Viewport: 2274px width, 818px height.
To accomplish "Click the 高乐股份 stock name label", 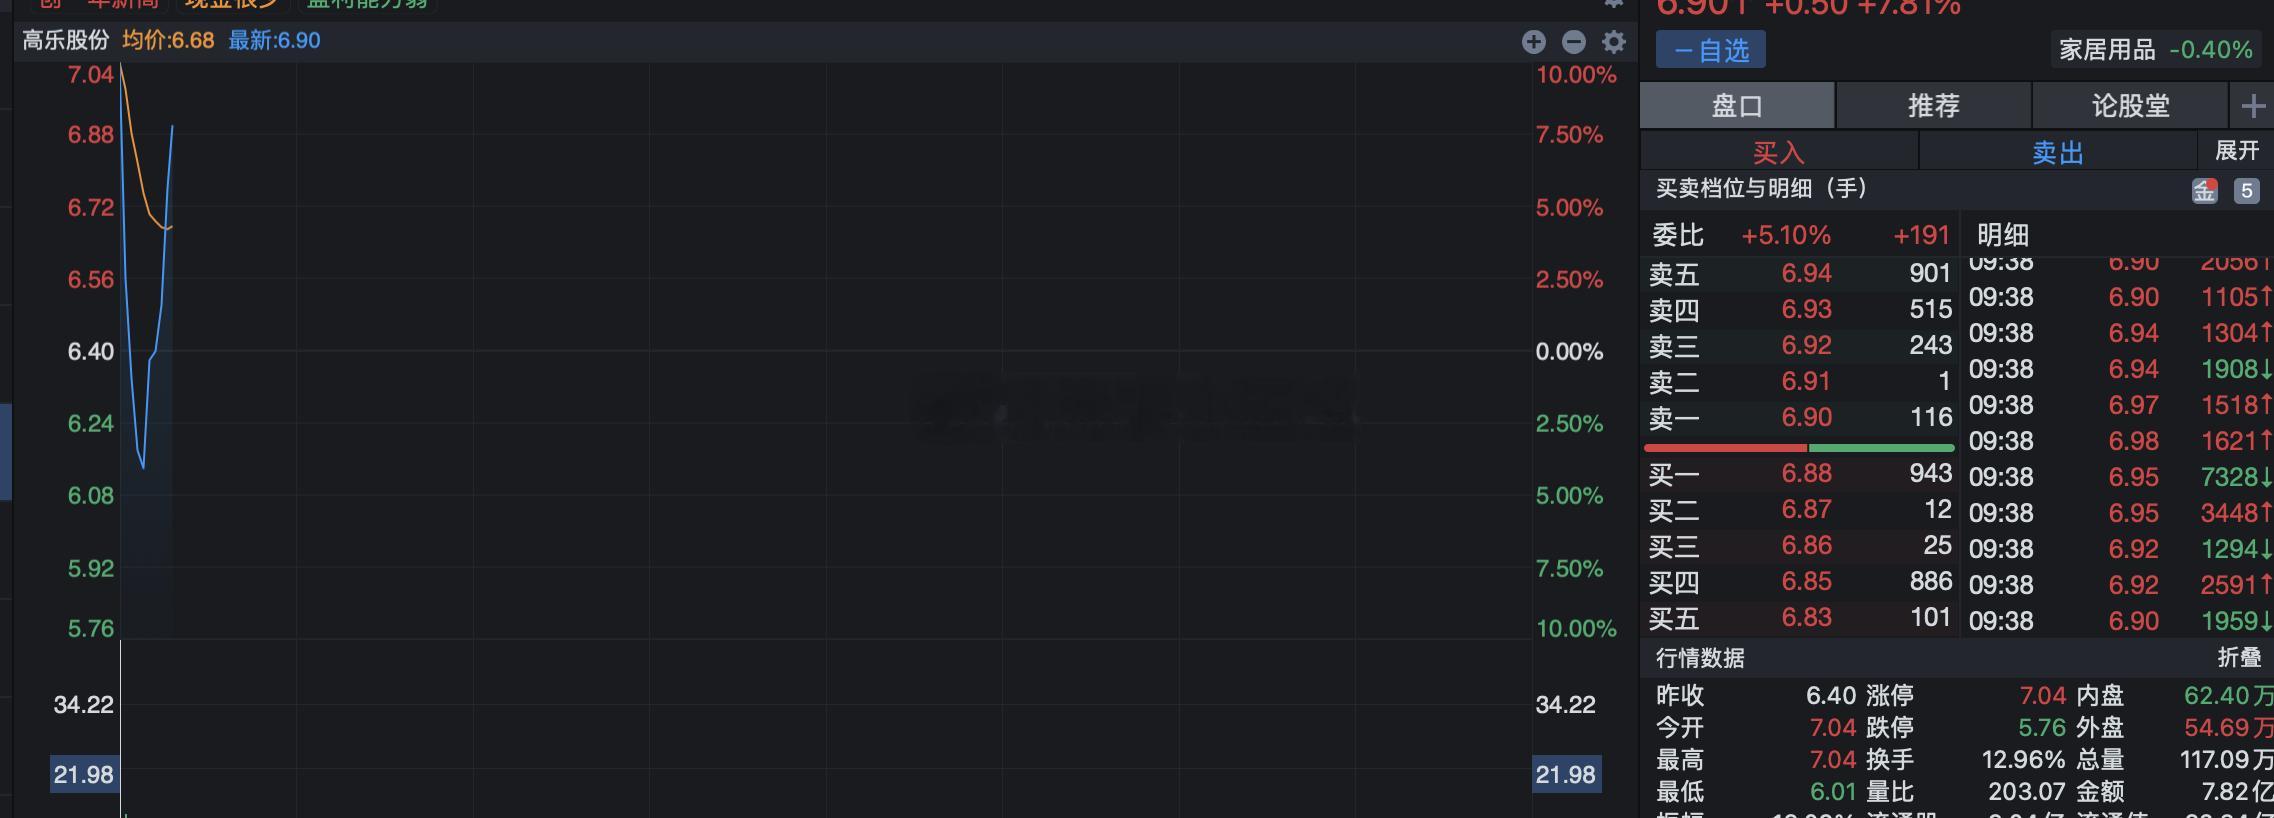I will 66,41.
